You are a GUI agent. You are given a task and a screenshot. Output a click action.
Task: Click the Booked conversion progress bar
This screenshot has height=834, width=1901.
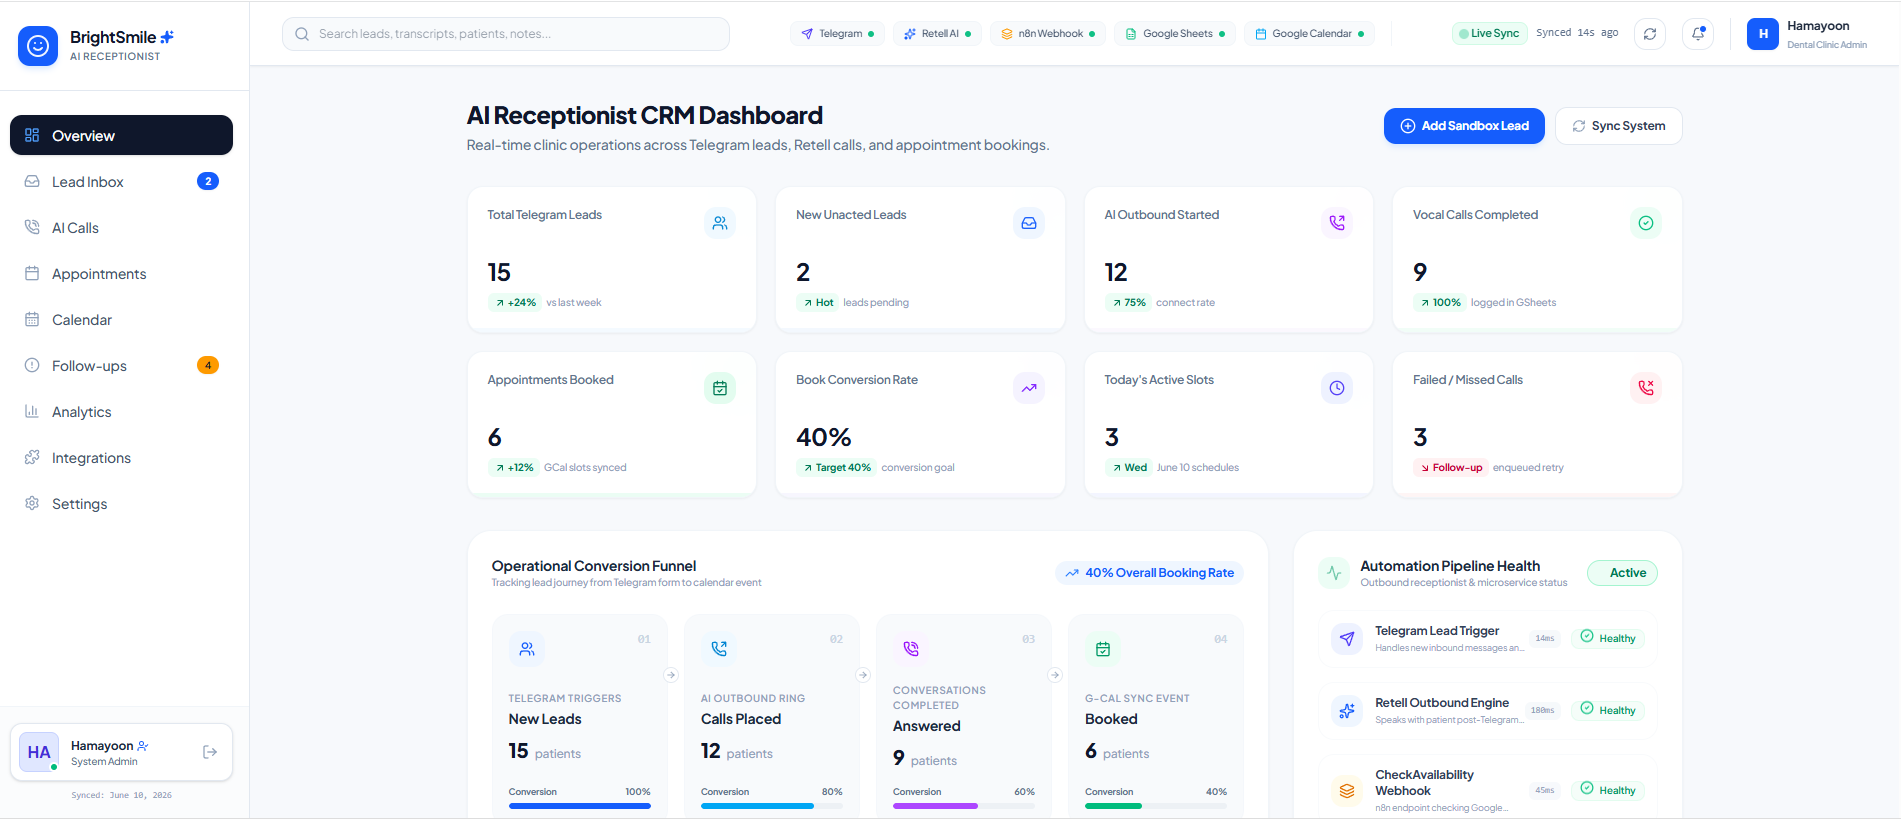pyautogui.click(x=1156, y=806)
